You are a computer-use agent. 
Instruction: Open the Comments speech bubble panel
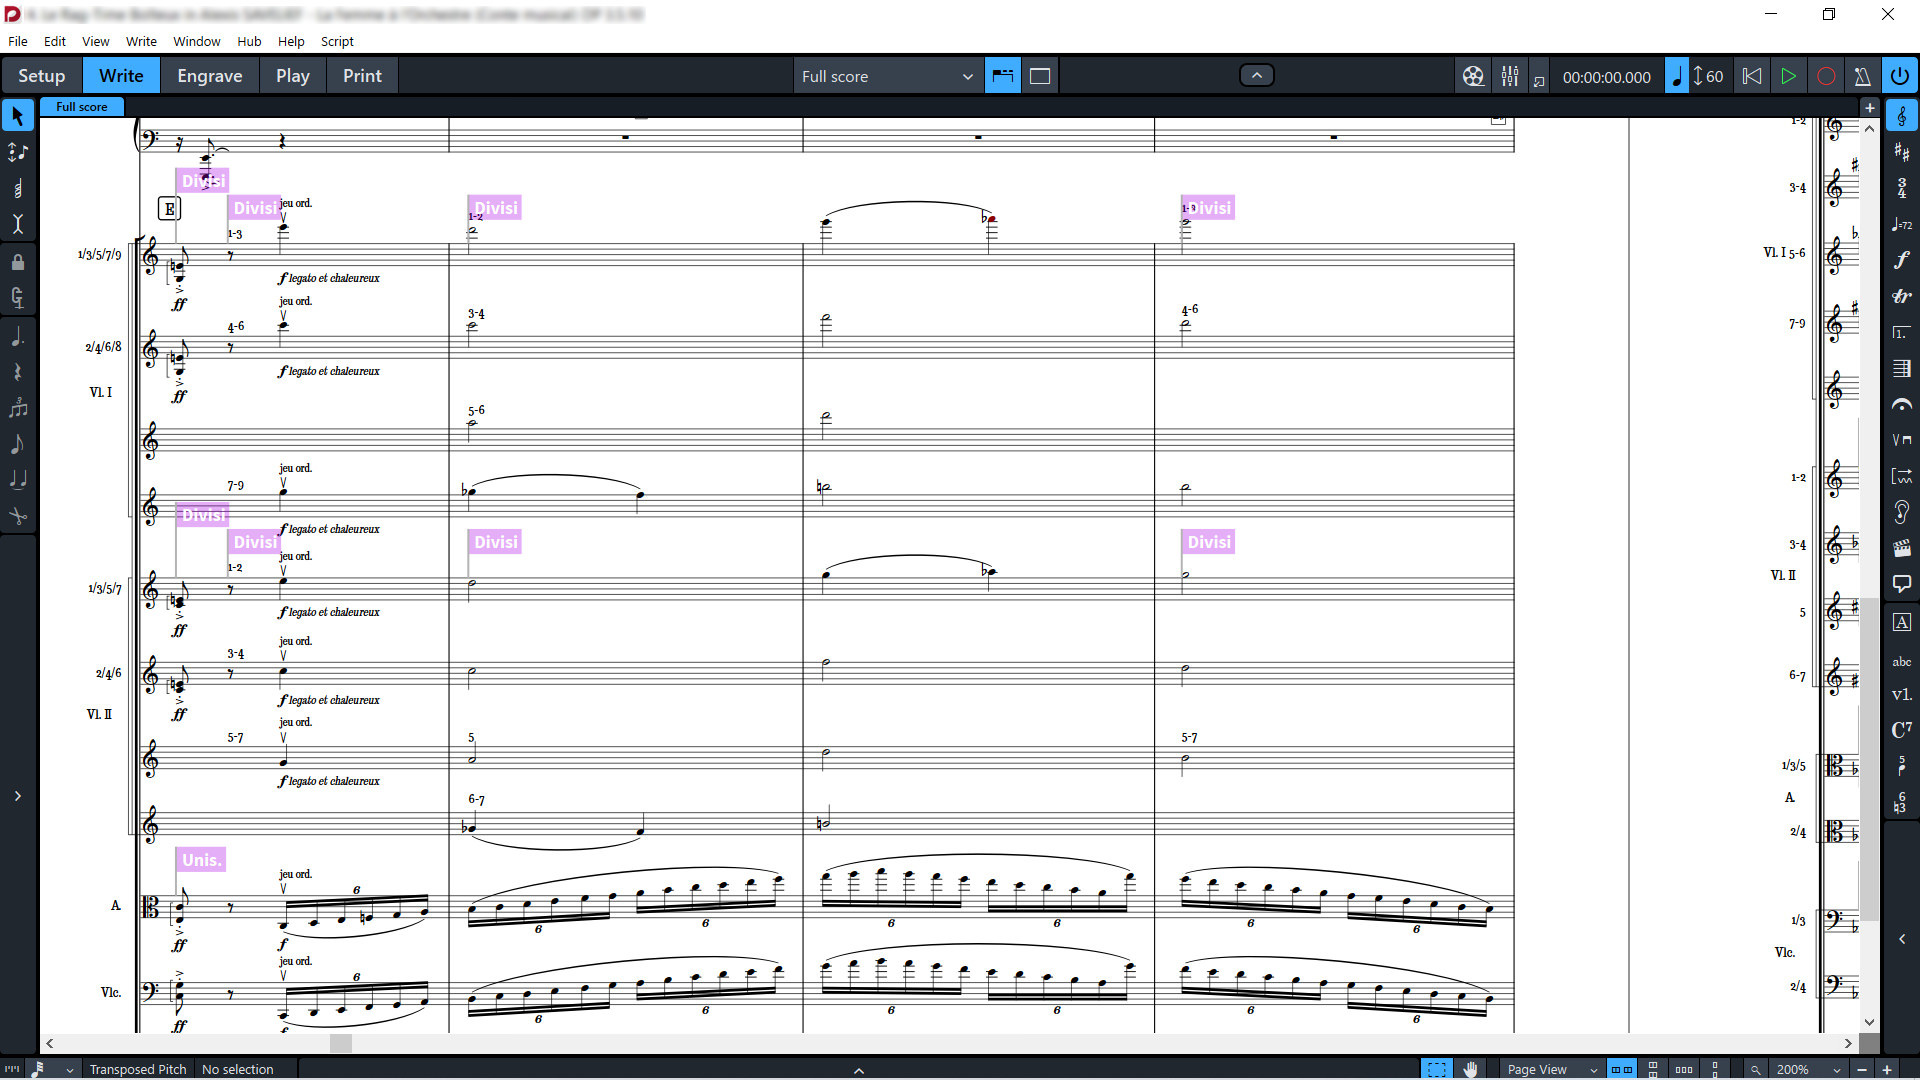[x=1901, y=584]
